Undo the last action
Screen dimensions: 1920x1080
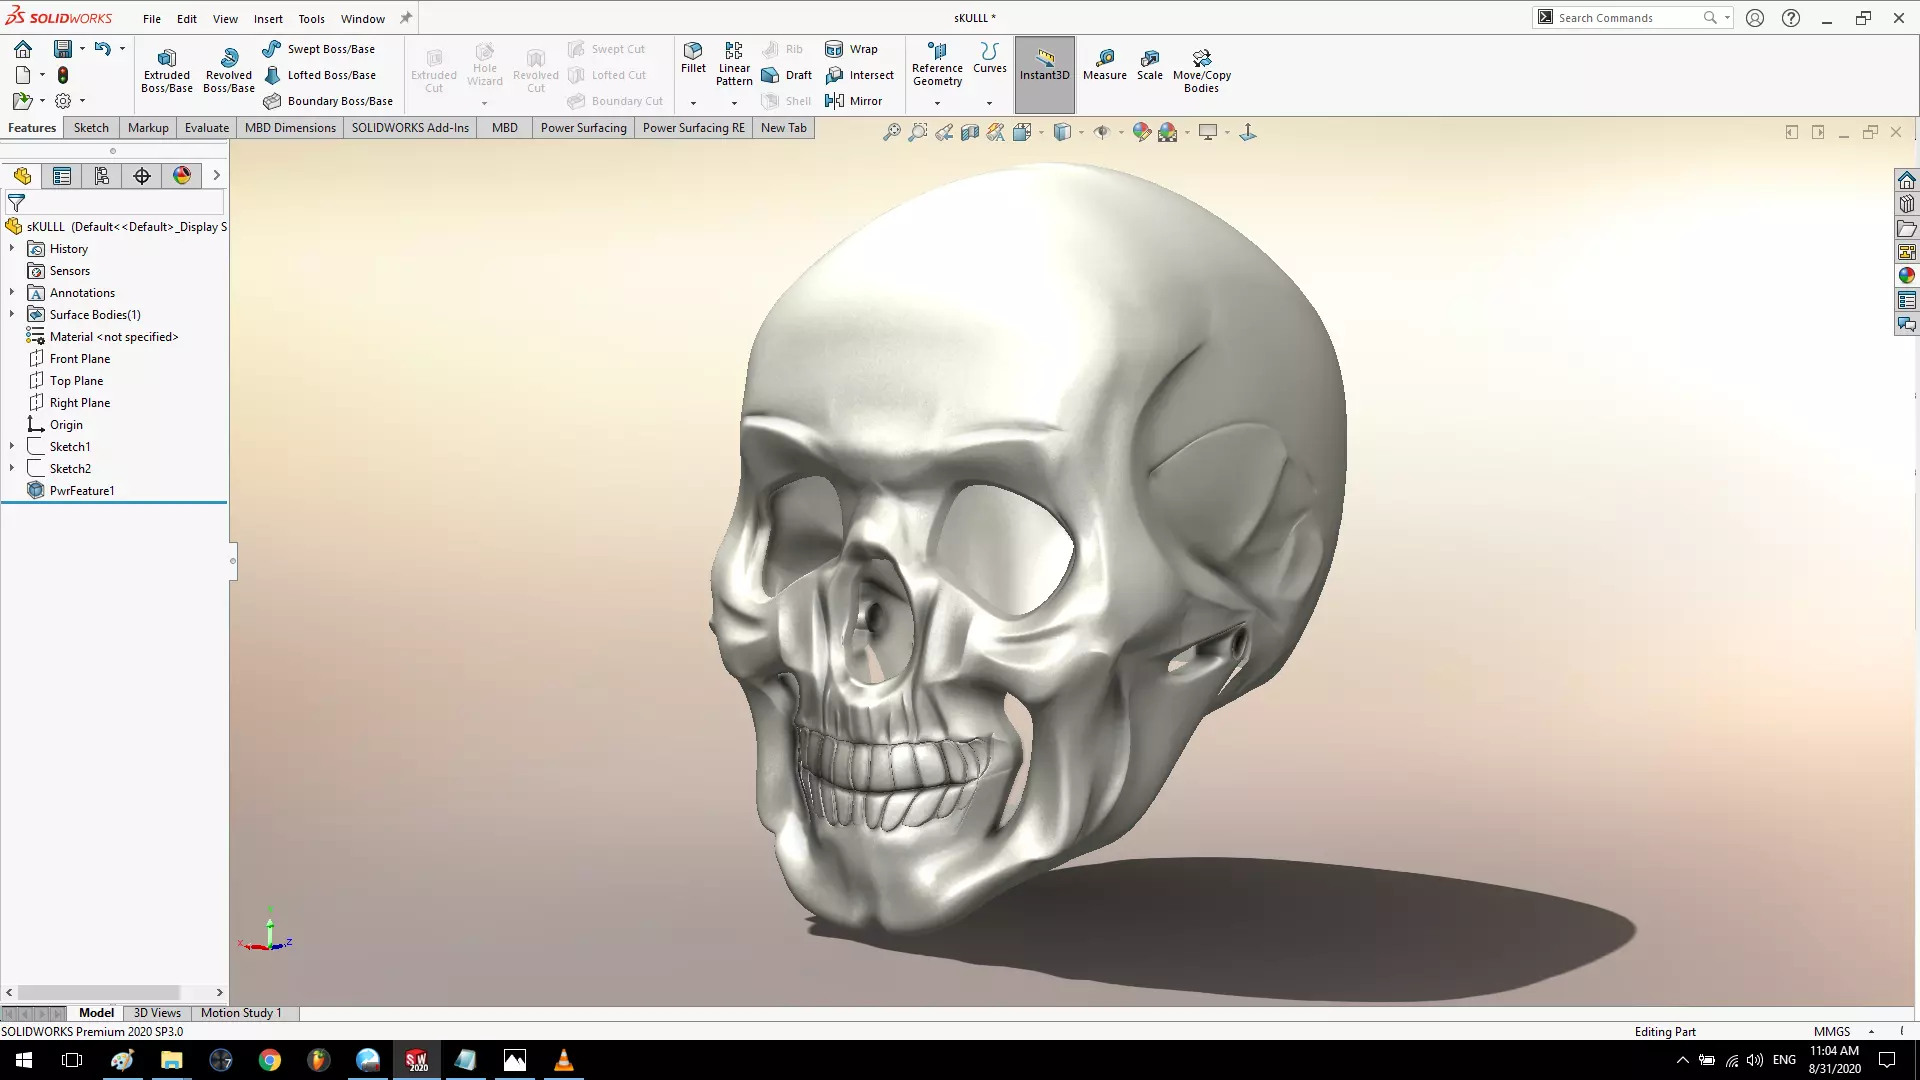click(x=102, y=48)
